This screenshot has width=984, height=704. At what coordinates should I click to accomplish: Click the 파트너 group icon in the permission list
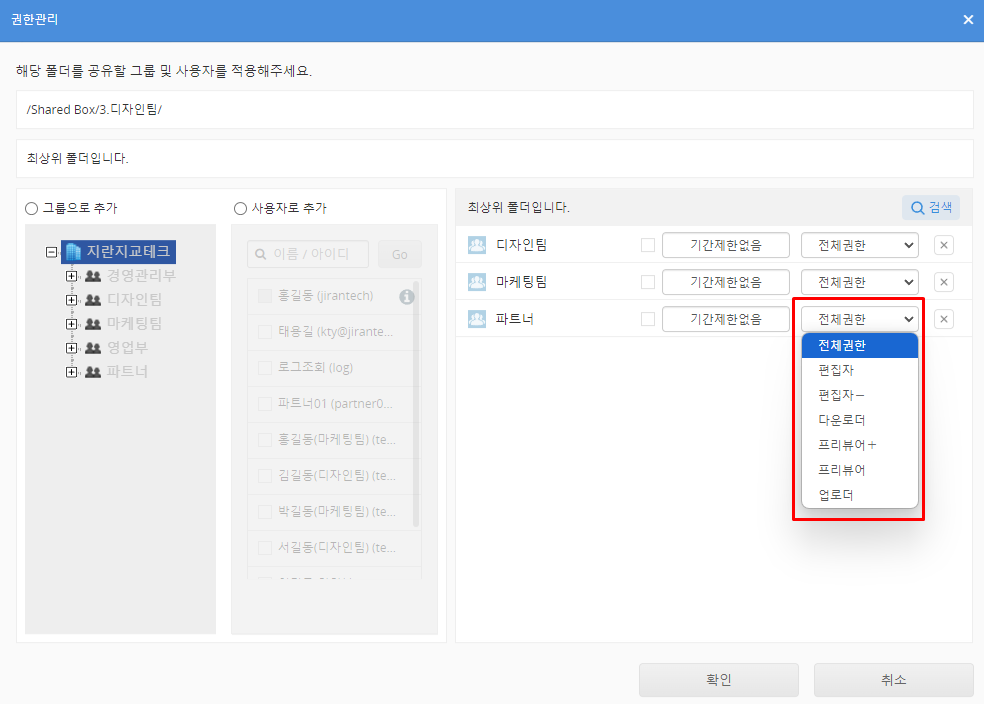pos(477,319)
